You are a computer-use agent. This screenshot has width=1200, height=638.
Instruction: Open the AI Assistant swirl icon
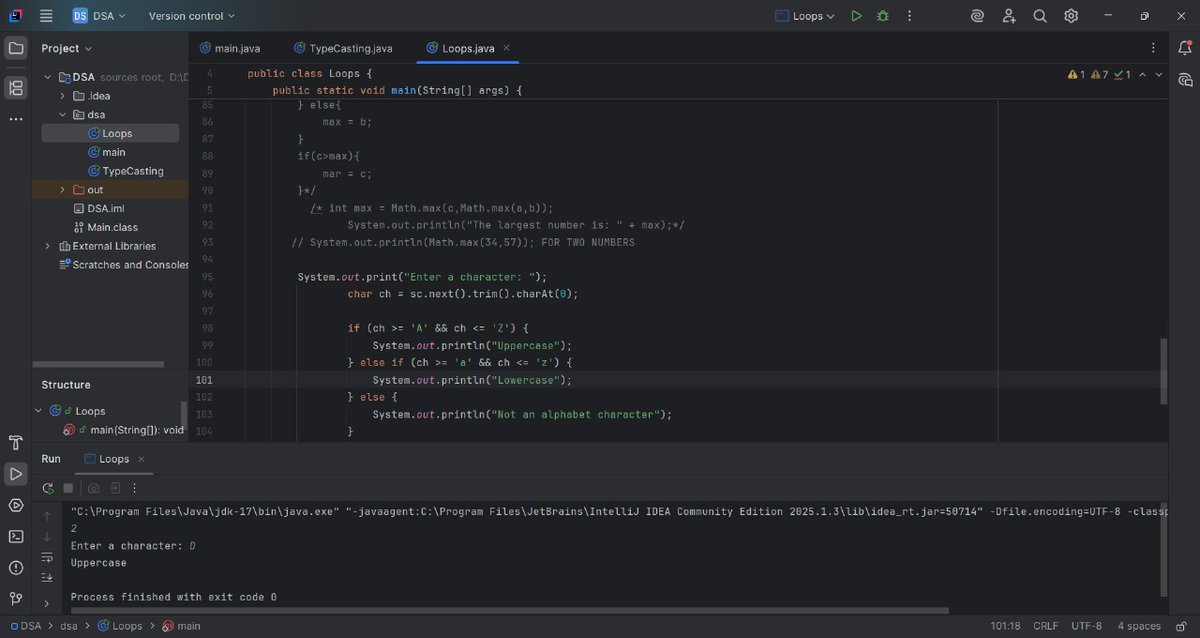click(x=977, y=16)
